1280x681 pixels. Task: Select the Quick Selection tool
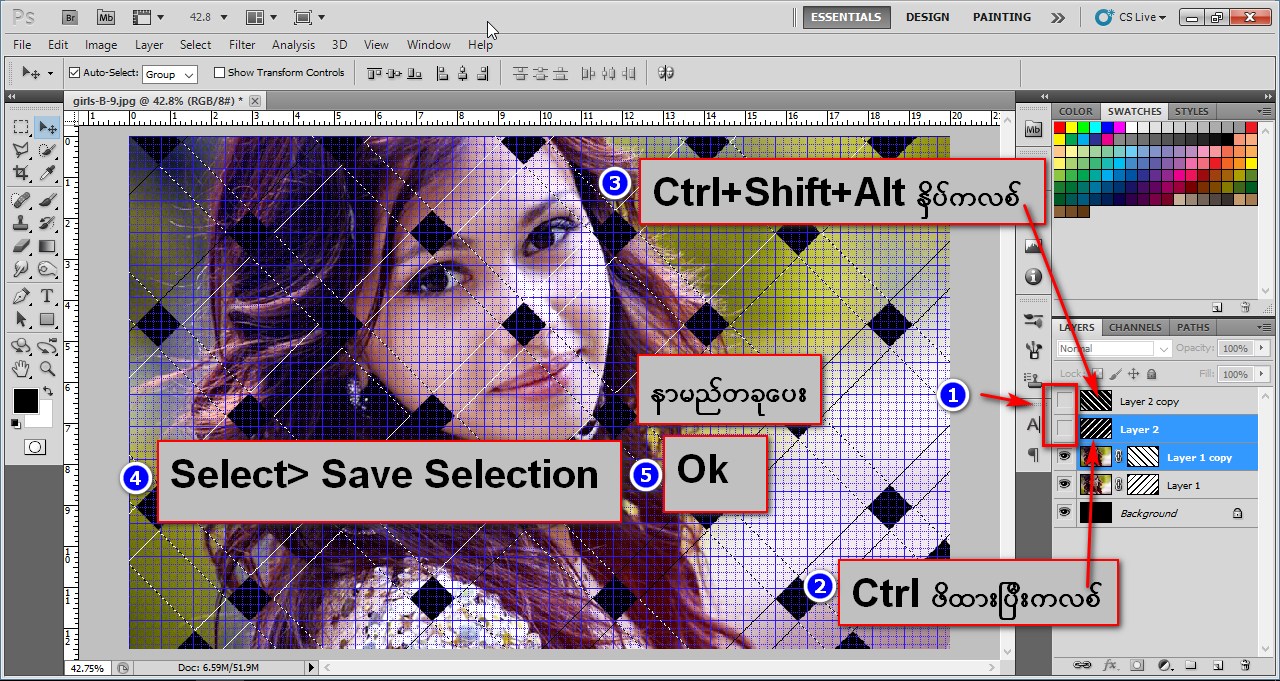(x=47, y=150)
